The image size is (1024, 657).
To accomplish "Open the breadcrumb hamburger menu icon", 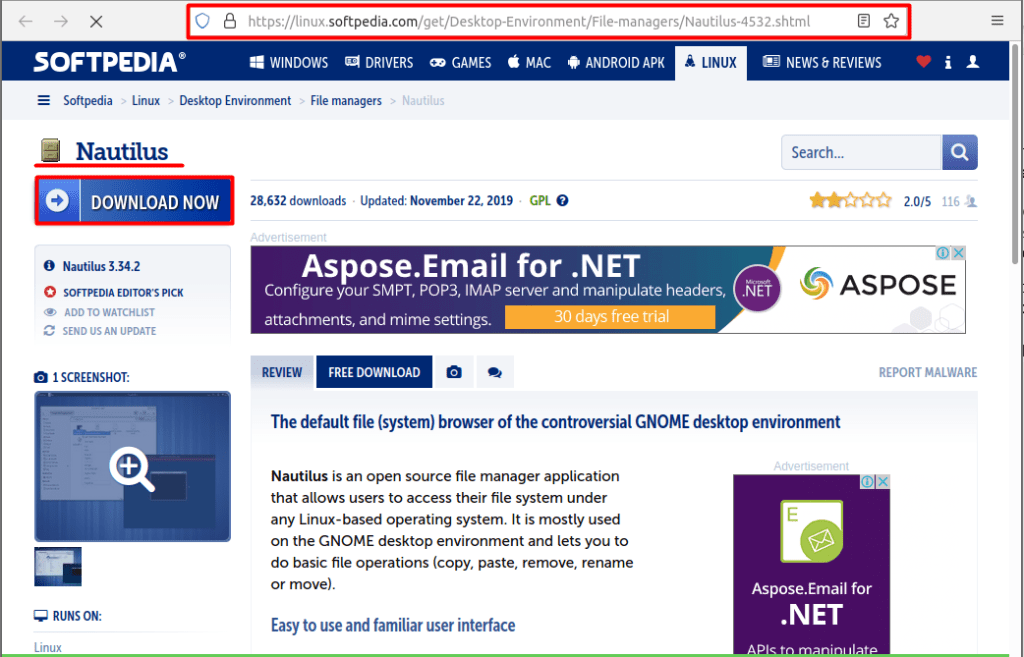I will (x=44, y=101).
